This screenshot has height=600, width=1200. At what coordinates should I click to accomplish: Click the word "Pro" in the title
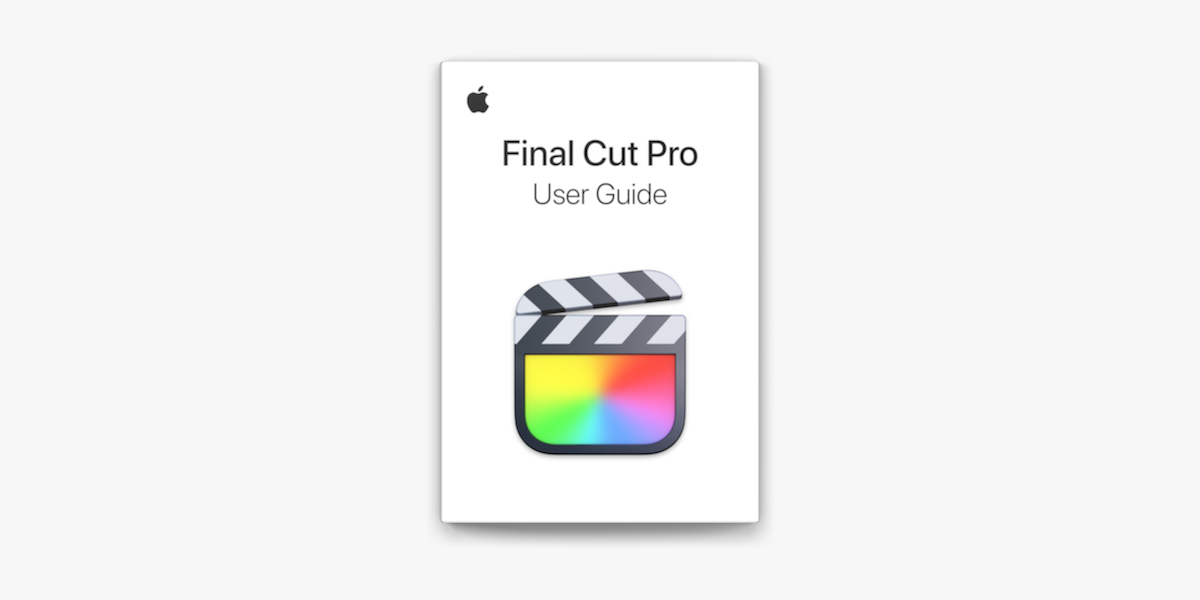(671, 155)
